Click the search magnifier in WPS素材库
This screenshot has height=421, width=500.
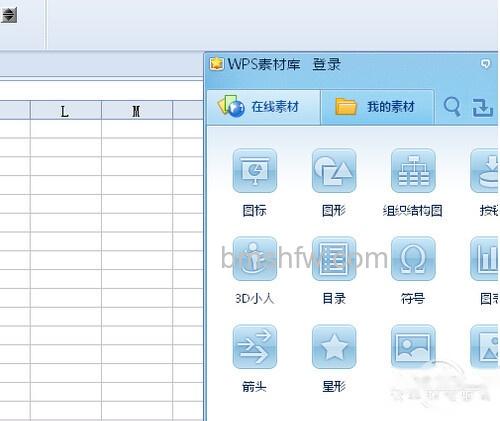[452, 107]
